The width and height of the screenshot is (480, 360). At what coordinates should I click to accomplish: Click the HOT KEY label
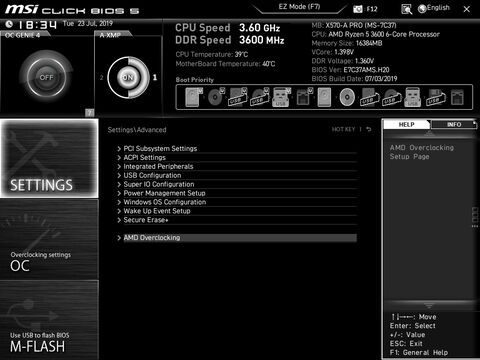(343, 129)
